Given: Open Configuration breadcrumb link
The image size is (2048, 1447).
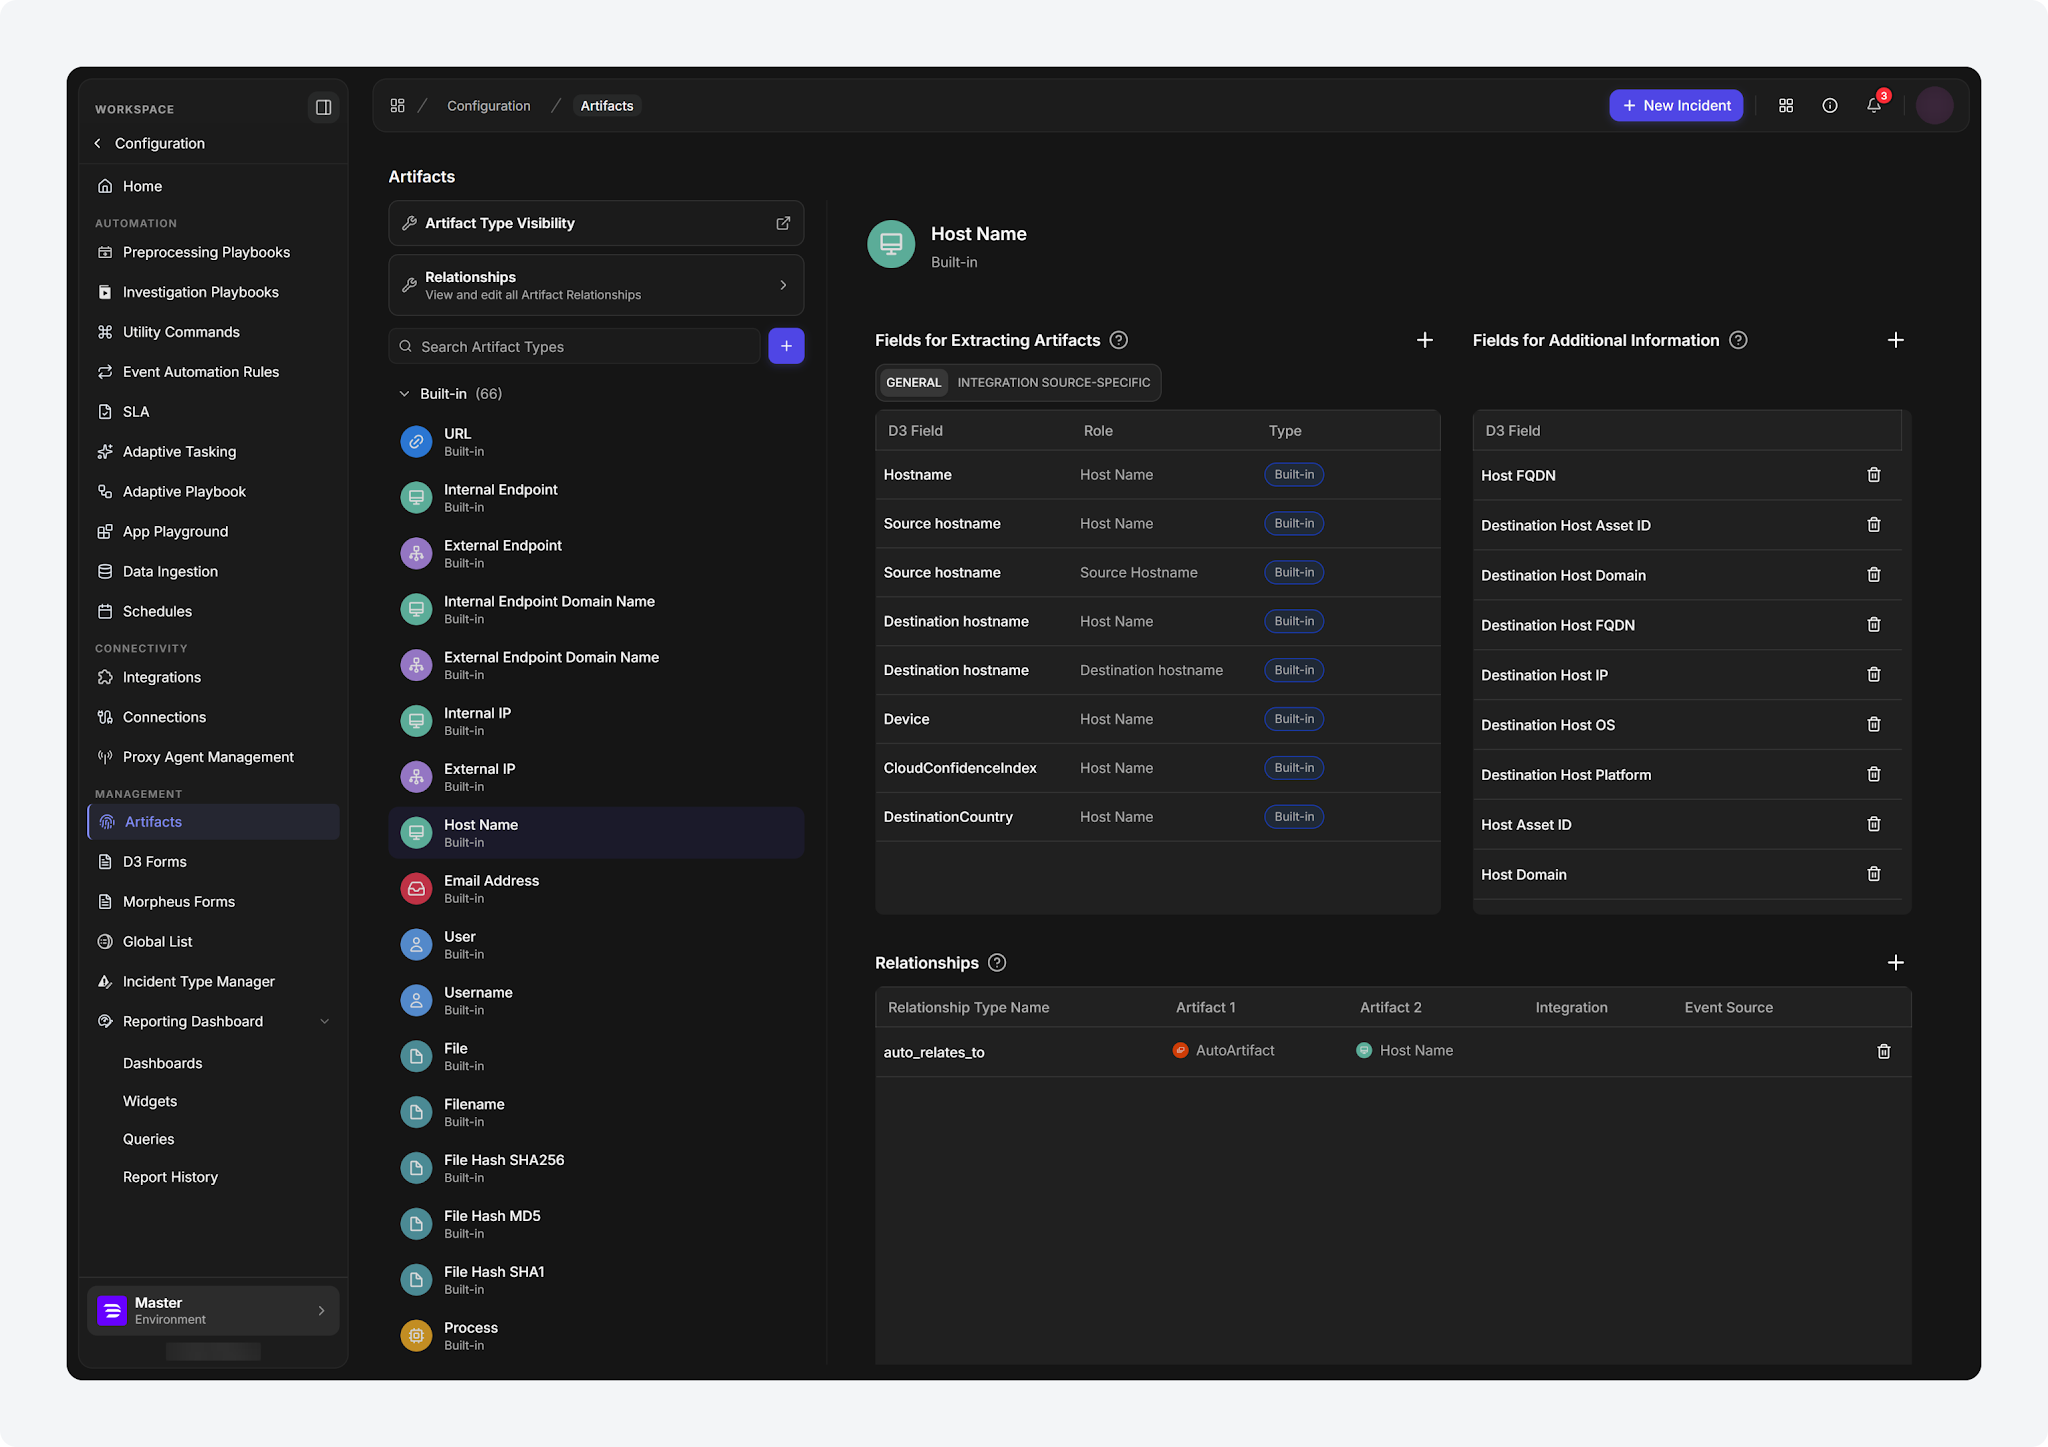Looking at the screenshot, I should [x=489, y=105].
